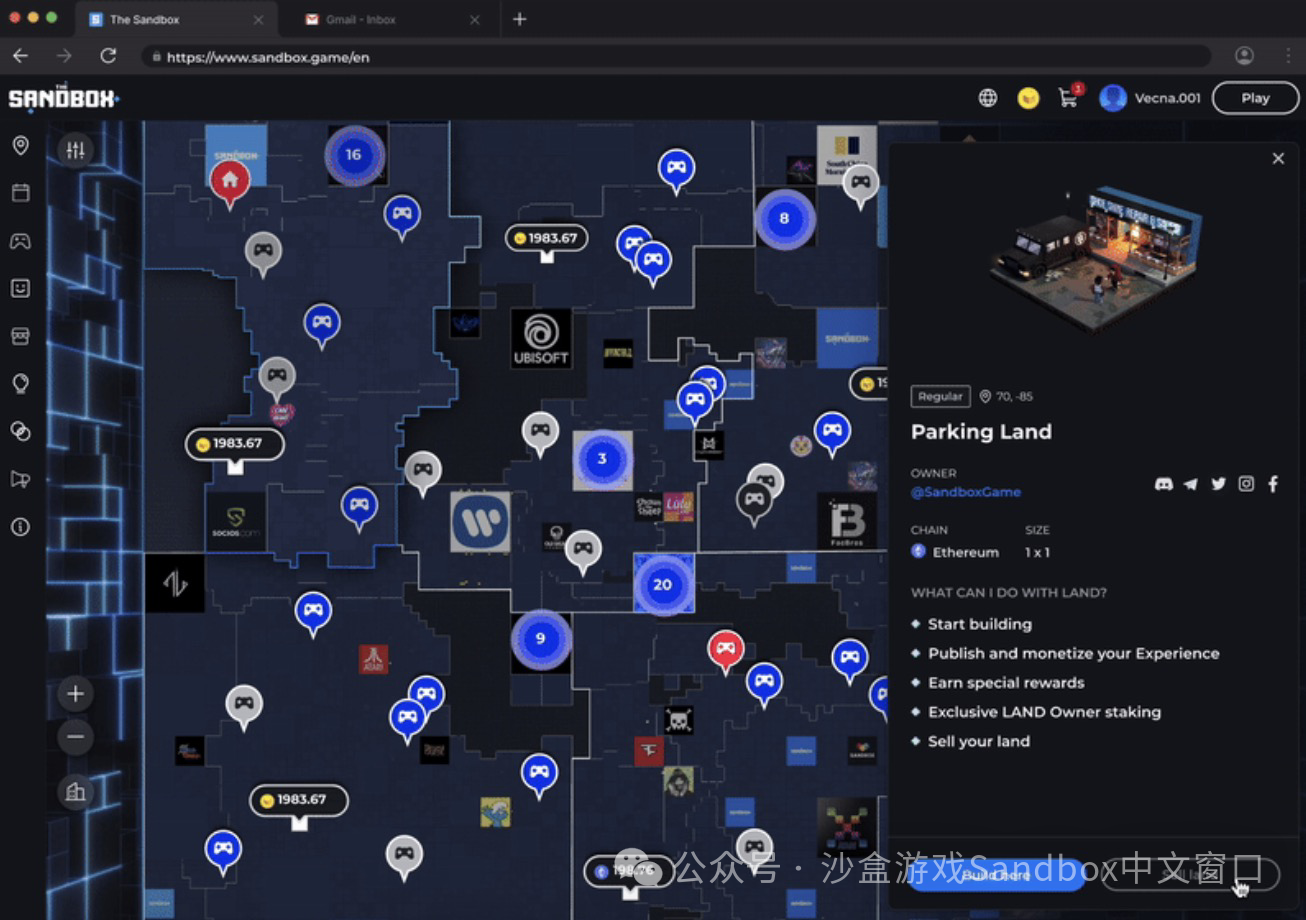This screenshot has width=1306, height=920.
Task: Open the Twitter social link
Action: tap(1218, 484)
